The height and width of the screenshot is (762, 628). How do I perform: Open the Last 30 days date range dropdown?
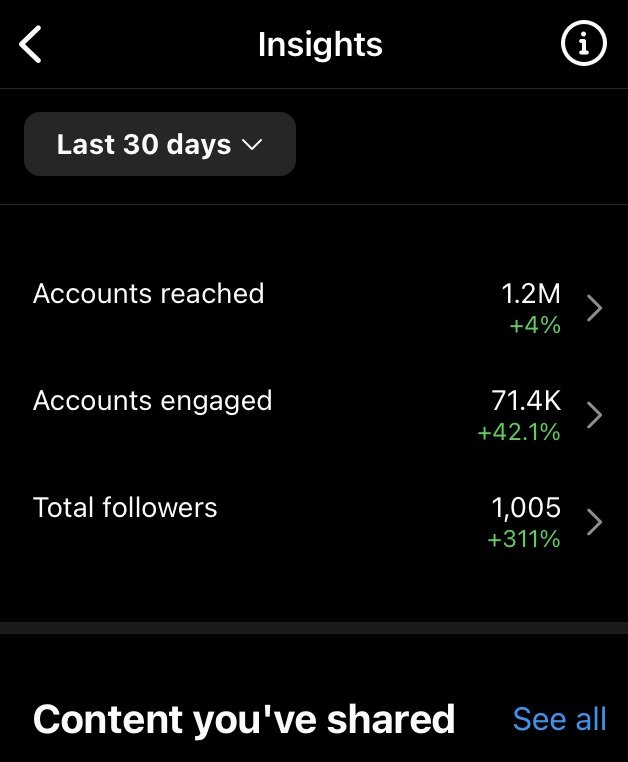click(159, 144)
